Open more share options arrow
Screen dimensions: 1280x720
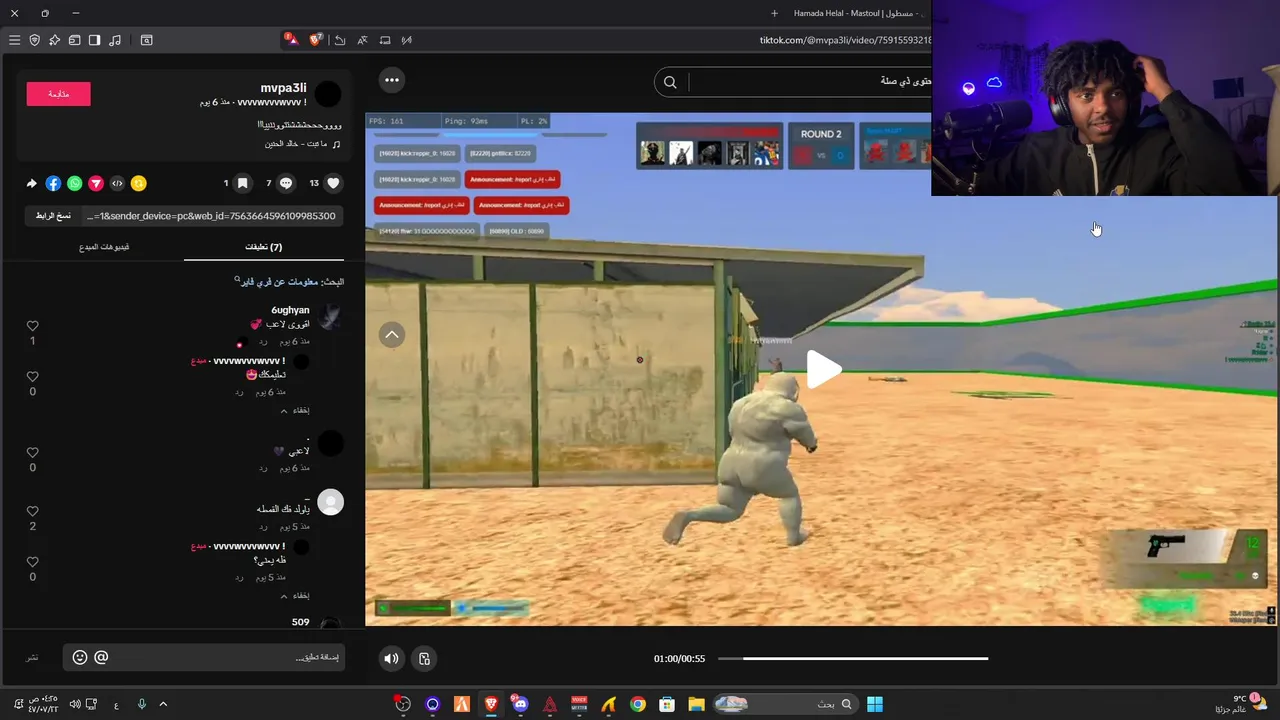tap(31, 183)
